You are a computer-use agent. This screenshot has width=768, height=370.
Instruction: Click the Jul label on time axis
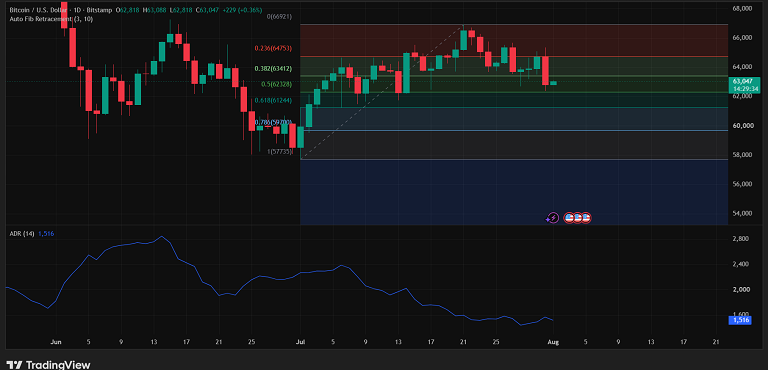coord(300,342)
